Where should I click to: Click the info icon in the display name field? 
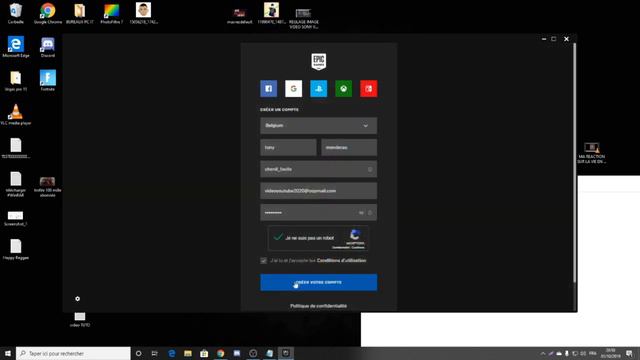pos(370,169)
